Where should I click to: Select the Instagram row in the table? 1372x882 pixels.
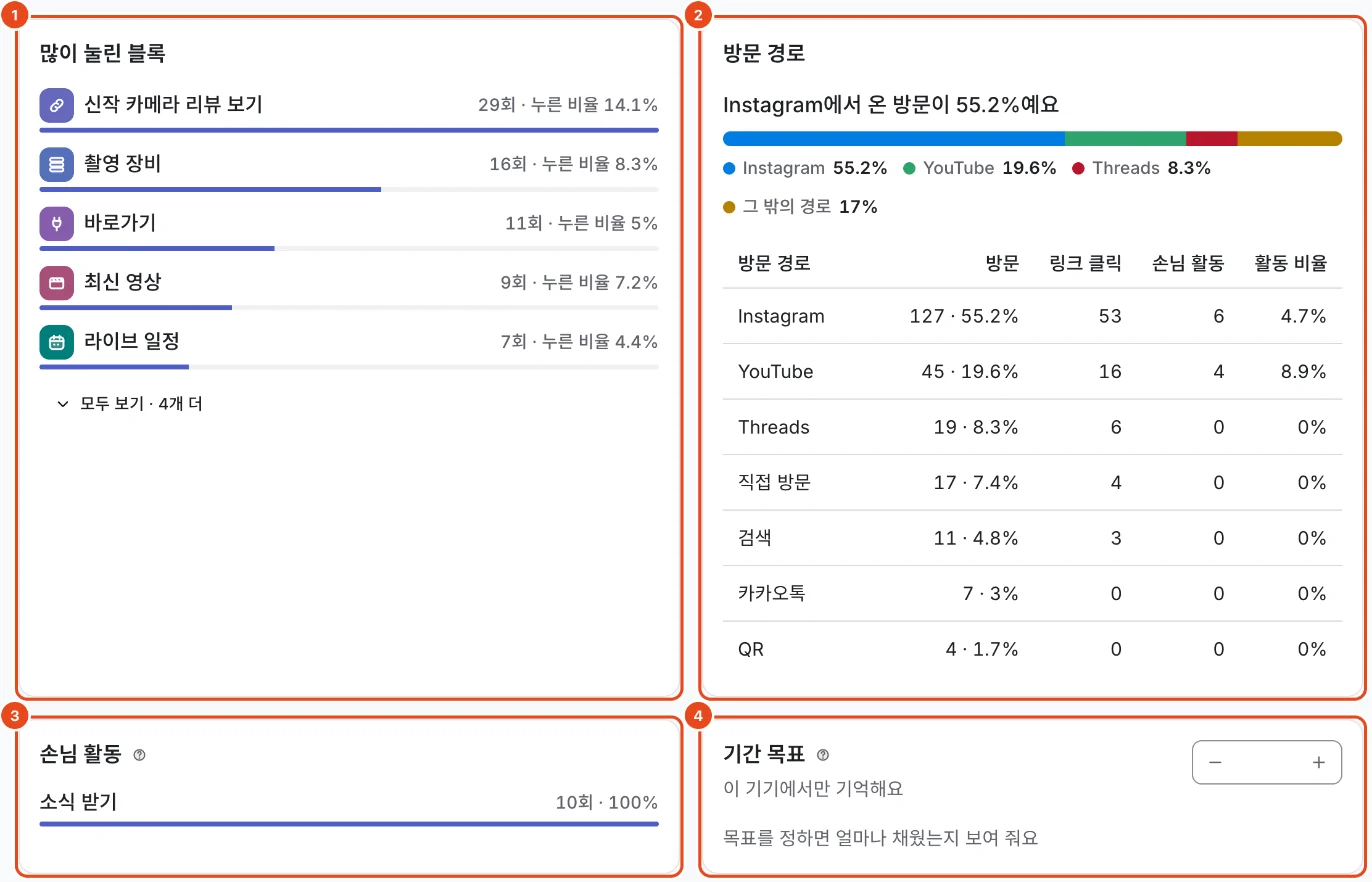point(1032,317)
